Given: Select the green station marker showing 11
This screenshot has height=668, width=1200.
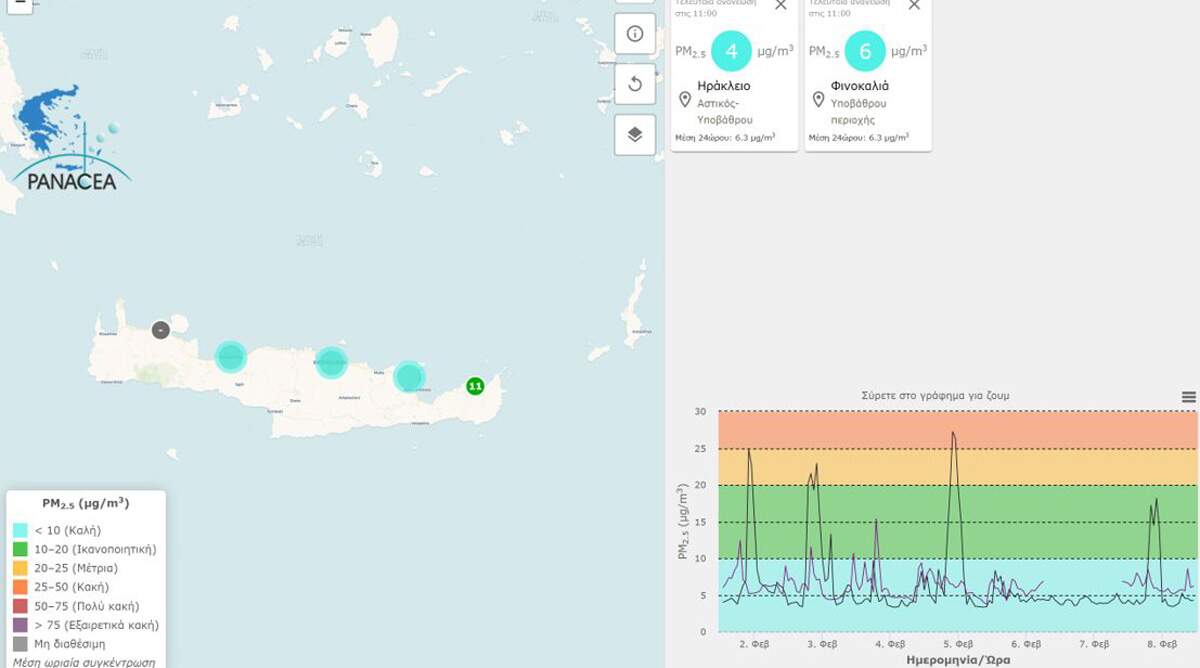Looking at the screenshot, I should pyautogui.click(x=475, y=386).
